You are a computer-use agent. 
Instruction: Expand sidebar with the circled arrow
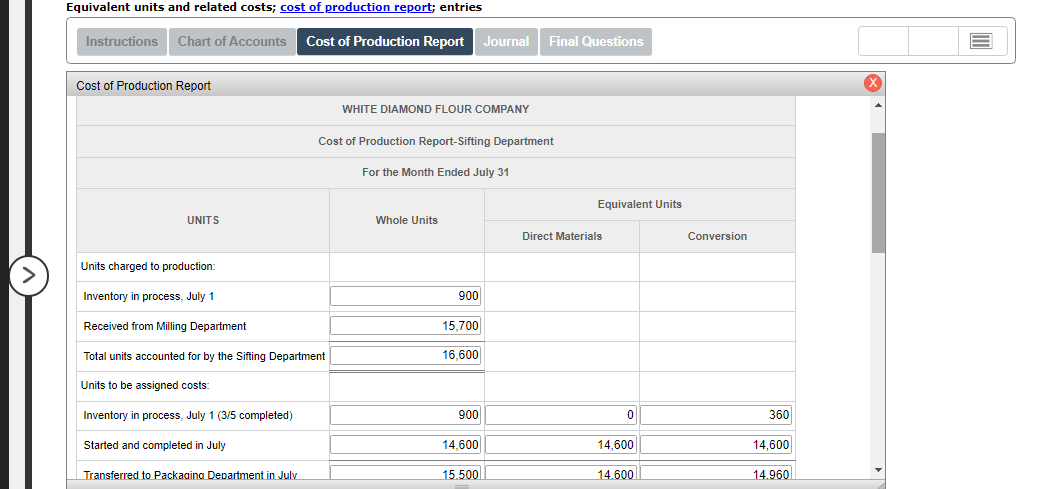[x=28, y=275]
